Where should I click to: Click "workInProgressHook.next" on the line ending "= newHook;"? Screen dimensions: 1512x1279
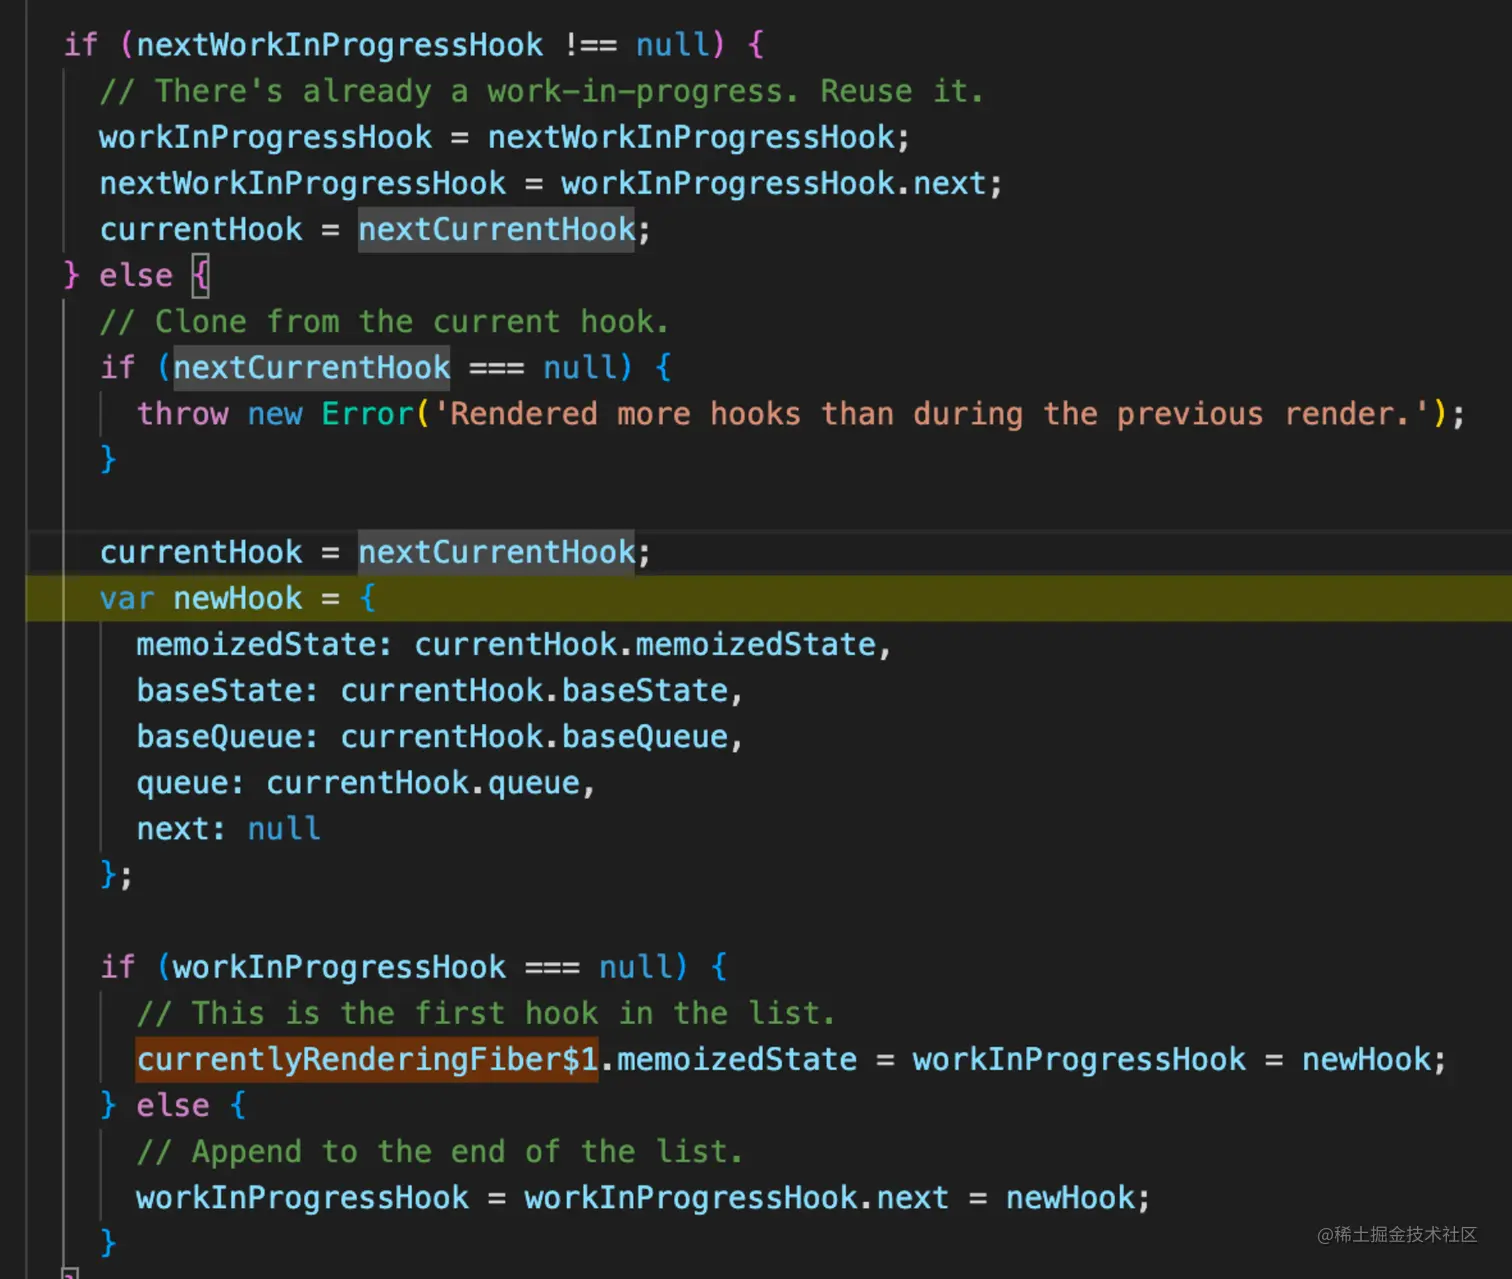tap(736, 1197)
